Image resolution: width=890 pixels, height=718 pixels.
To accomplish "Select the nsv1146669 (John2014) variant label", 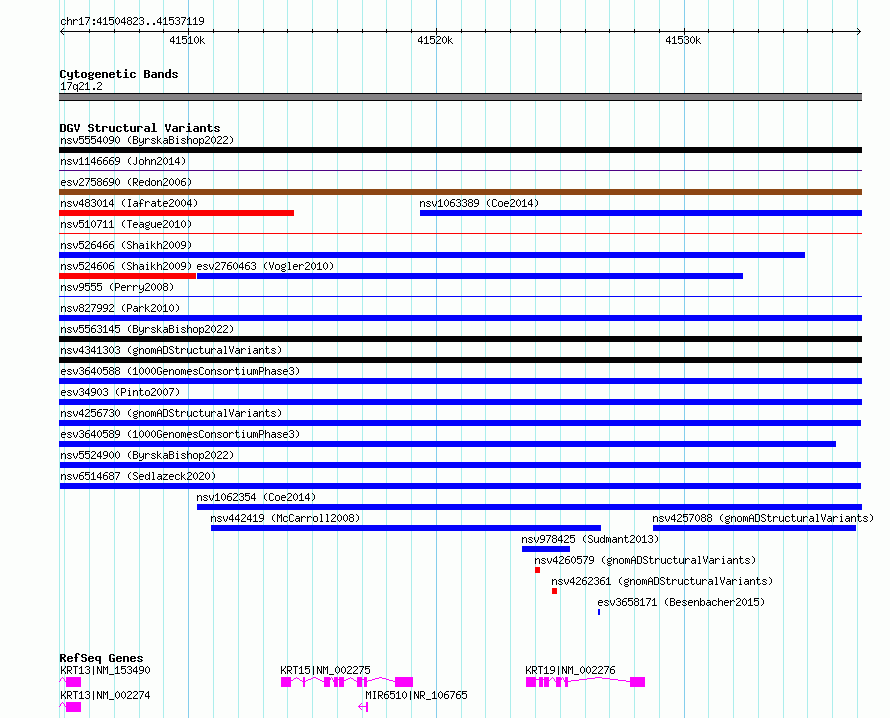I will 123,161.
